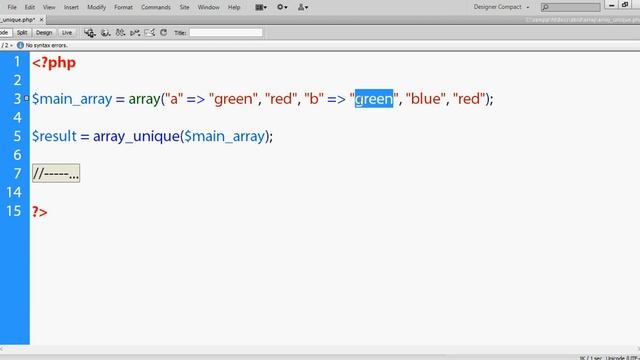This screenshot has height=360, width=640.
Task: Open the Format menu
Action: (x=123, y=7)
